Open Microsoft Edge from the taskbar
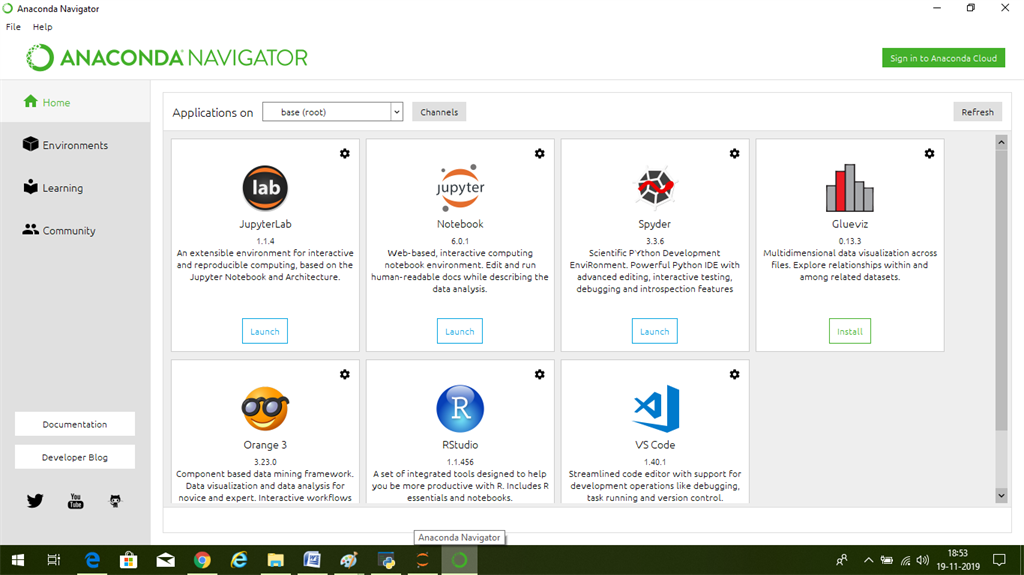The image size is (1024, 575). [93, 560]
